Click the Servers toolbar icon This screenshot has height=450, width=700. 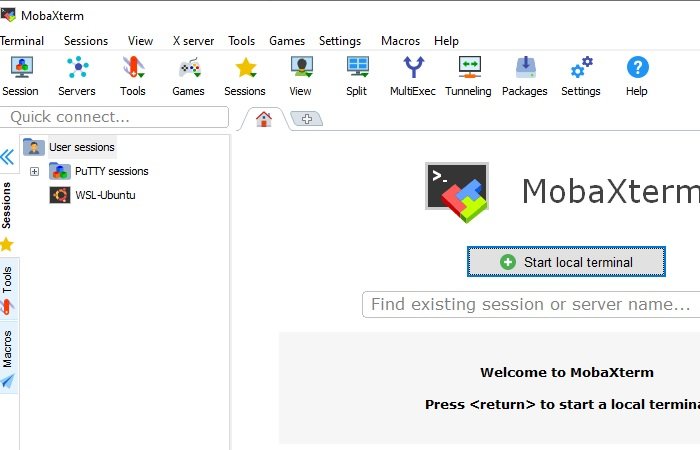coord(77,76)
